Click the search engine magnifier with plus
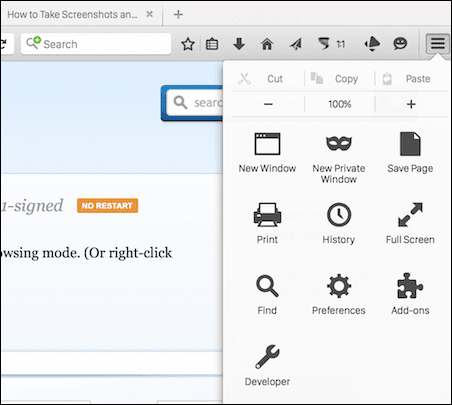 tap(33, 43)
